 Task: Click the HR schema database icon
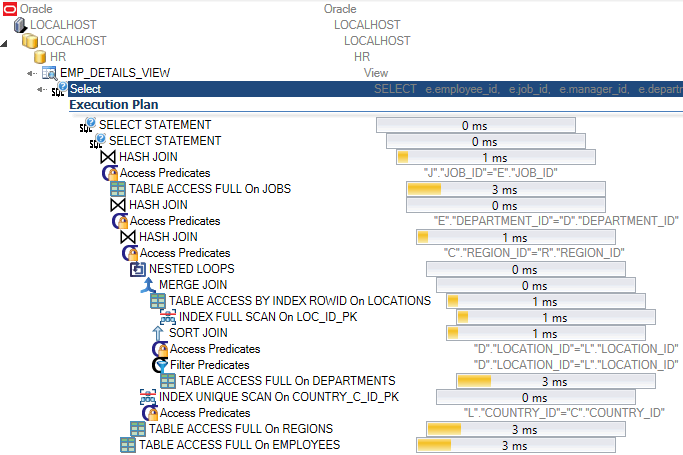[x=40, y=57]
